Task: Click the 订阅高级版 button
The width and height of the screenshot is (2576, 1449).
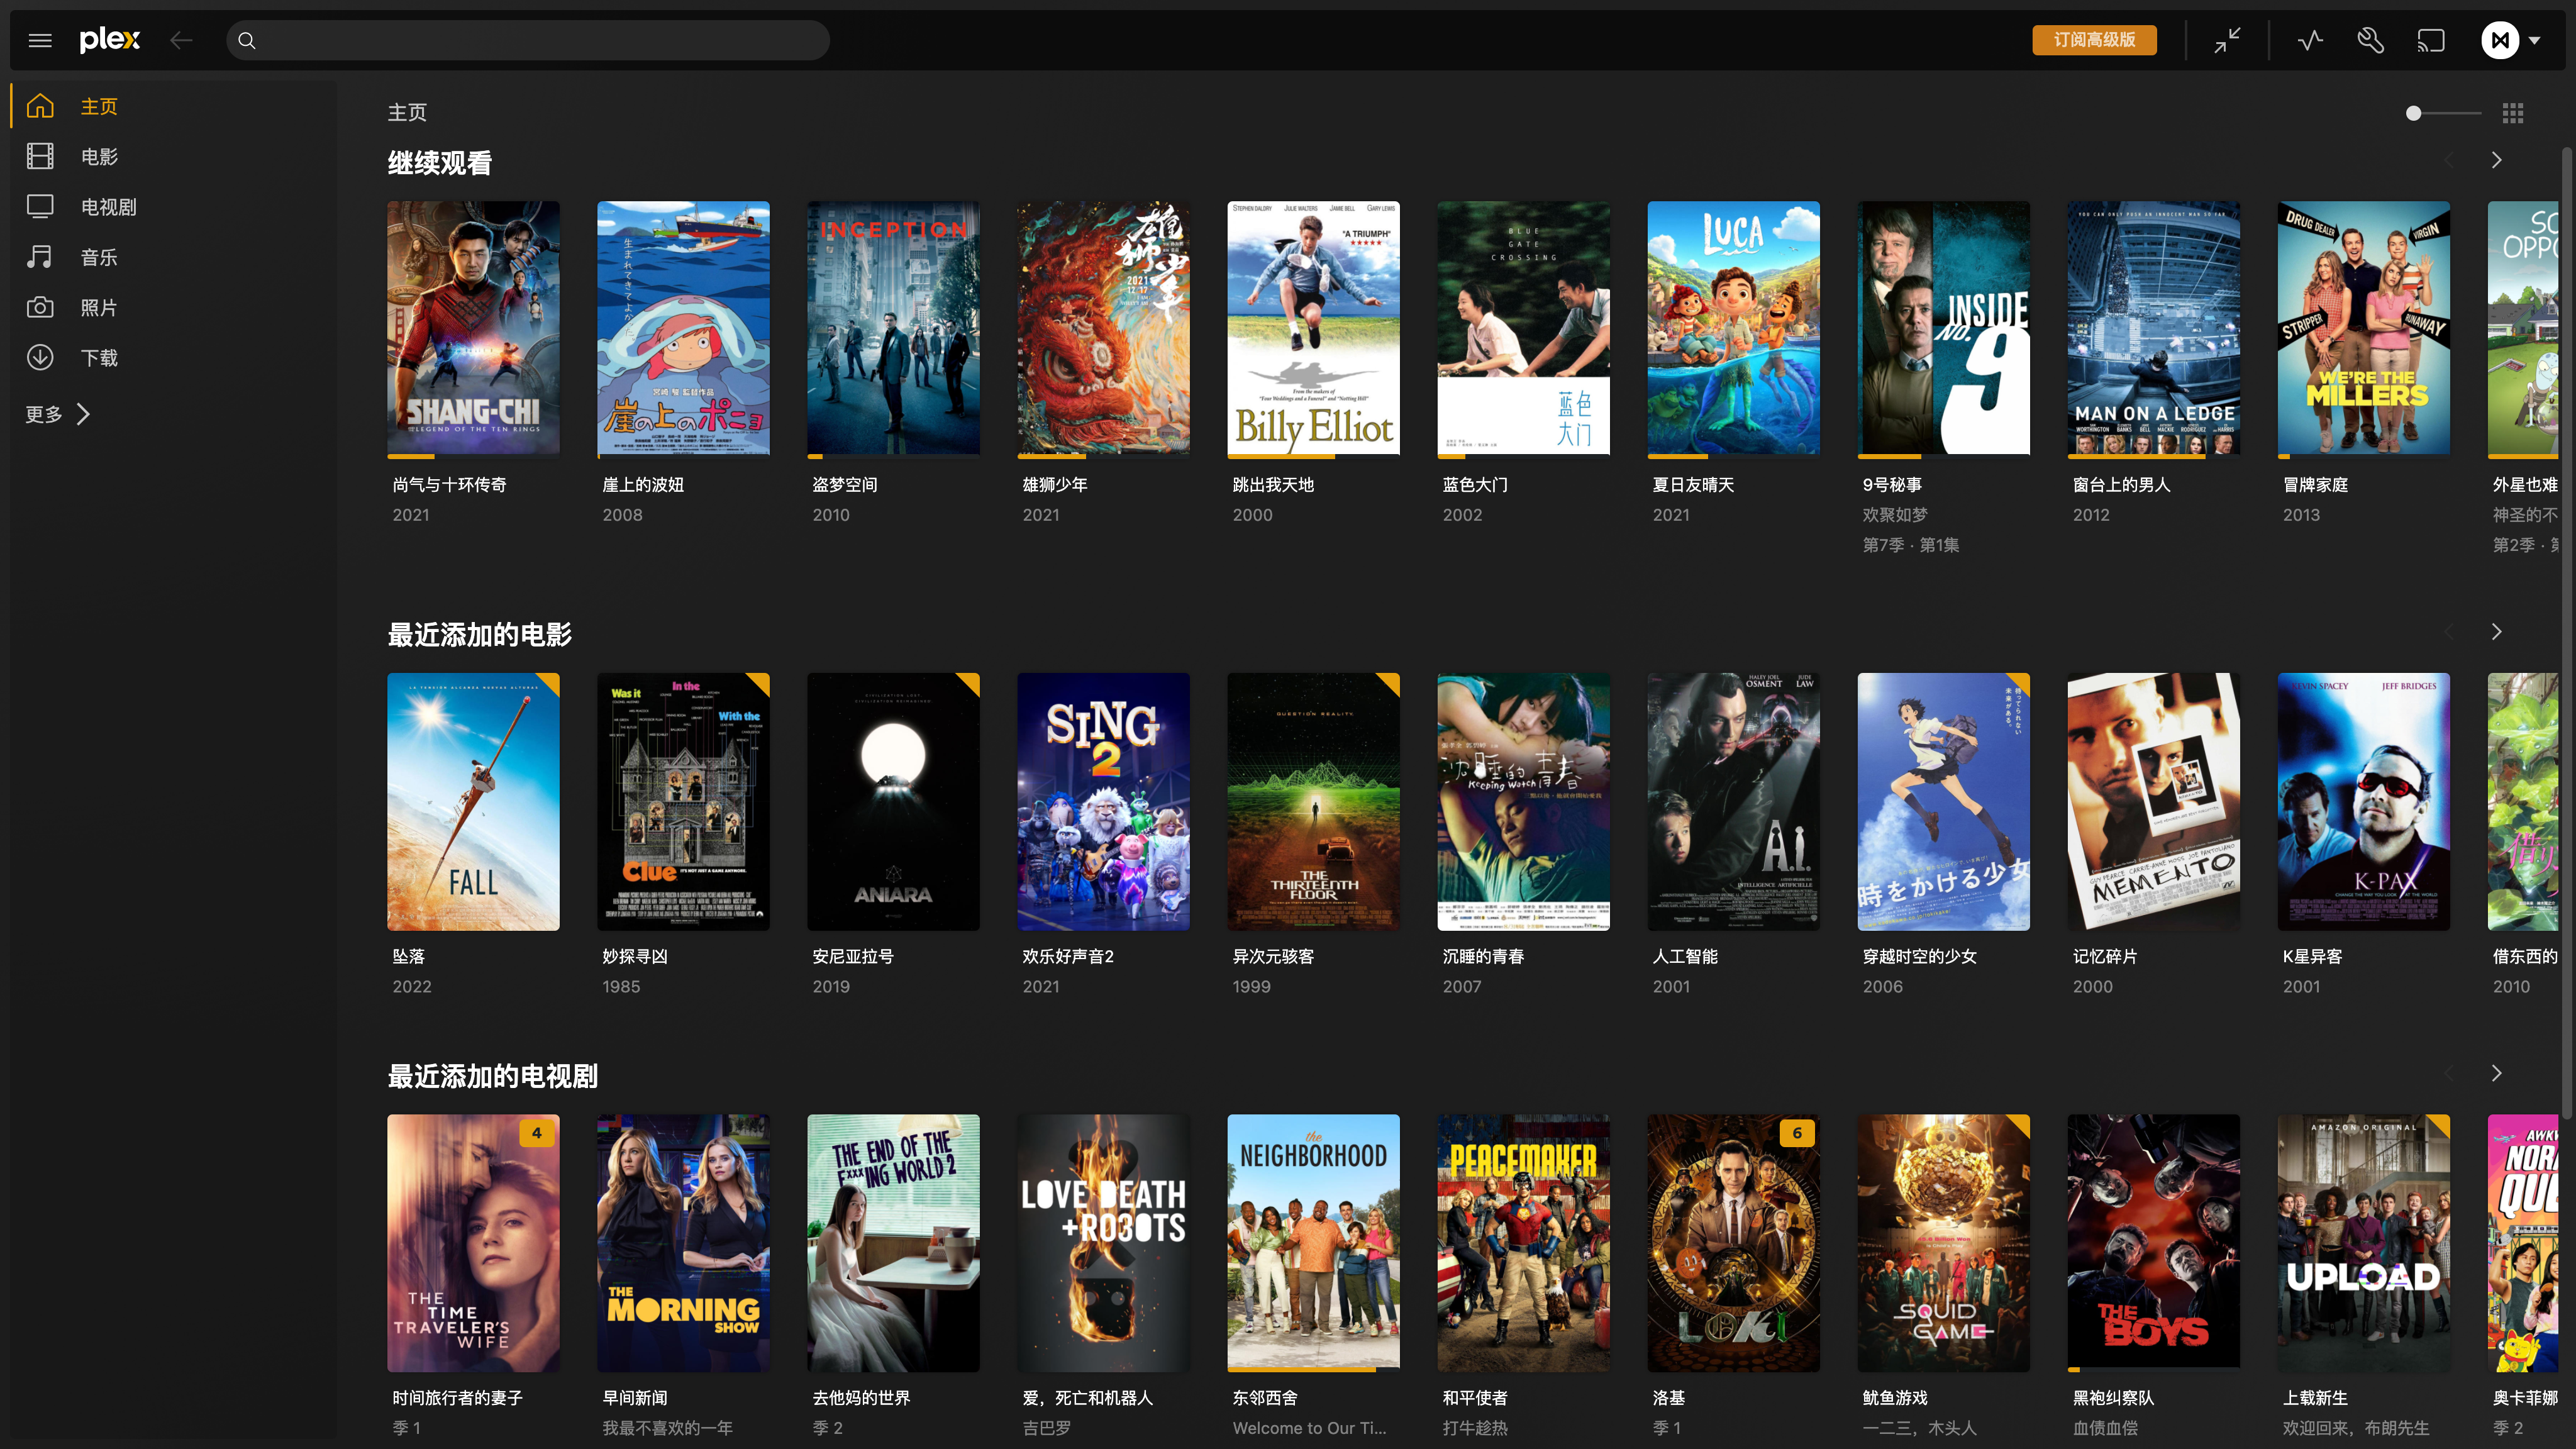Action: 2094,40
